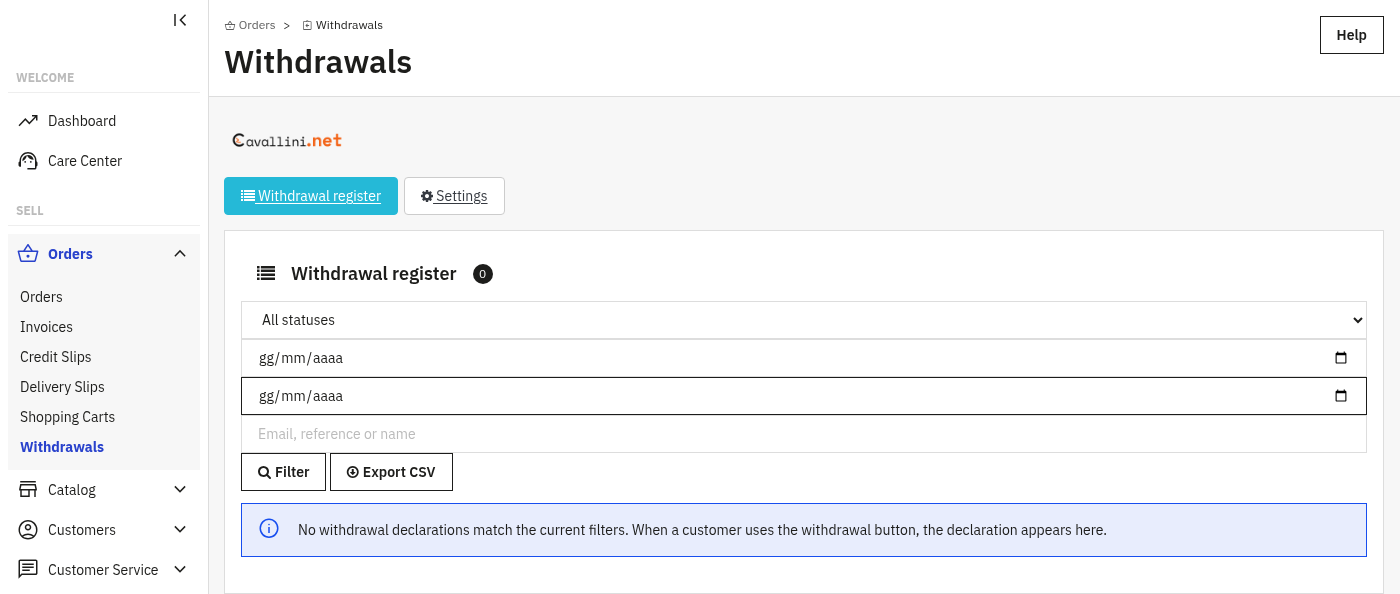1400x594 pixels.
Task: Open the All statuses dropdown
Action: pyautogui.click(x=804, y=320)
